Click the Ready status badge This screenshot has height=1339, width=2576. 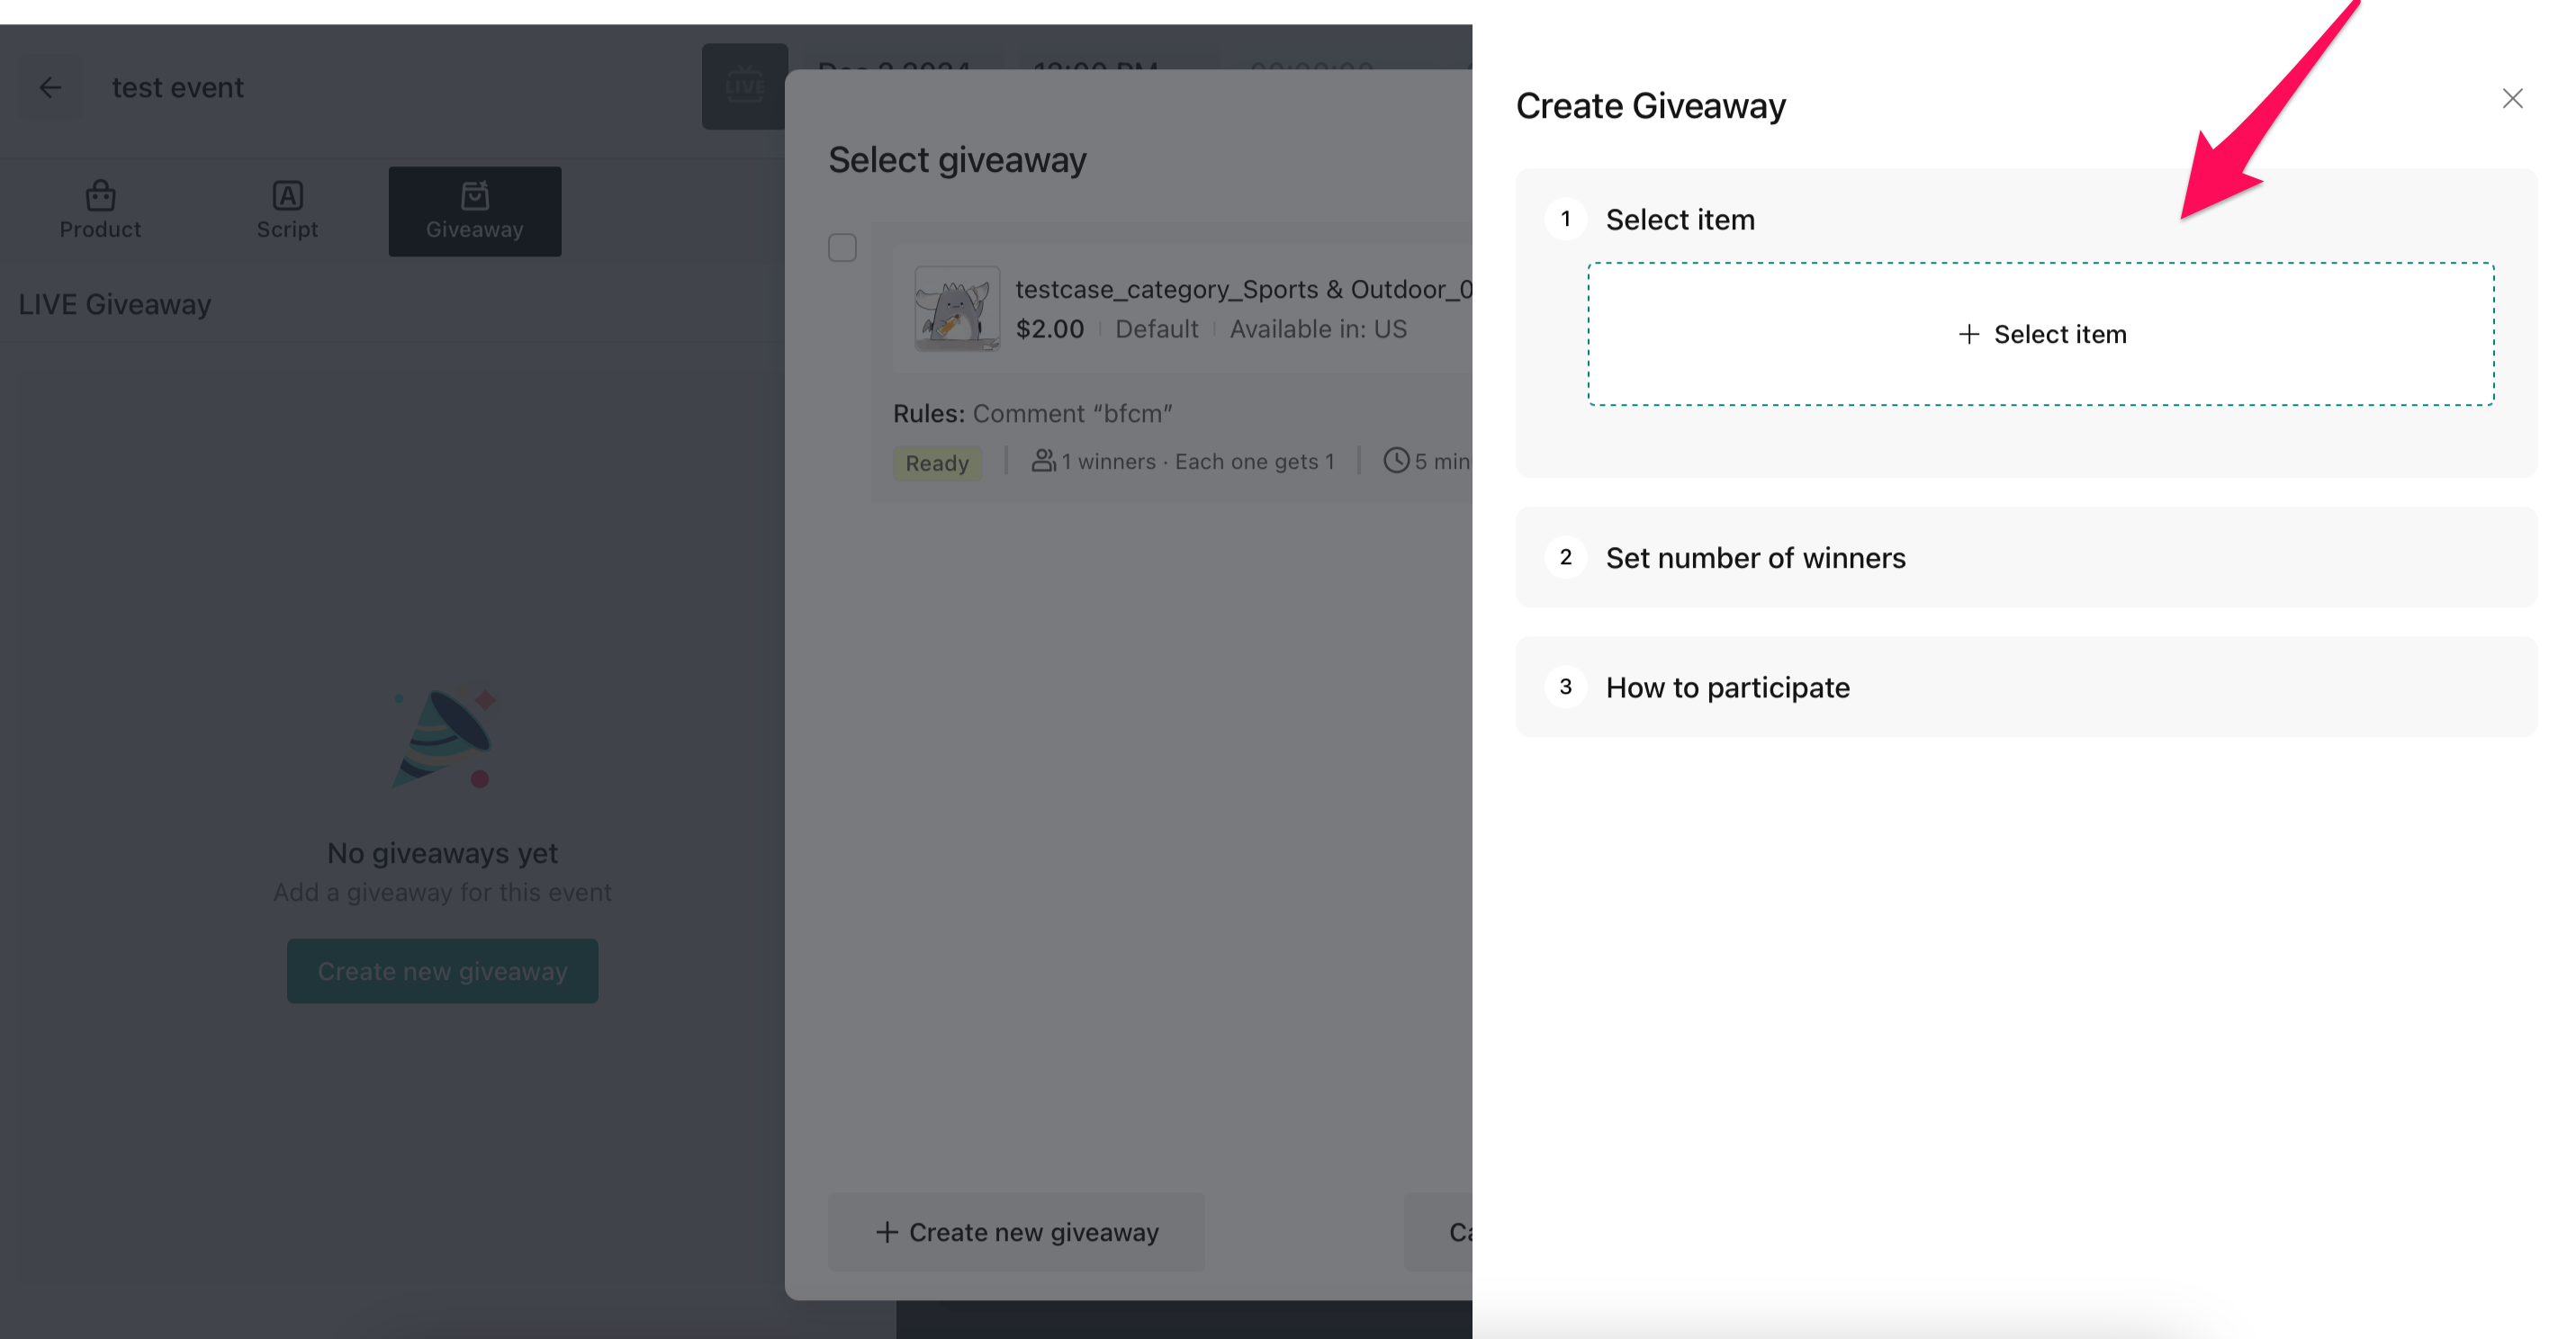click(x=937, y=463)
